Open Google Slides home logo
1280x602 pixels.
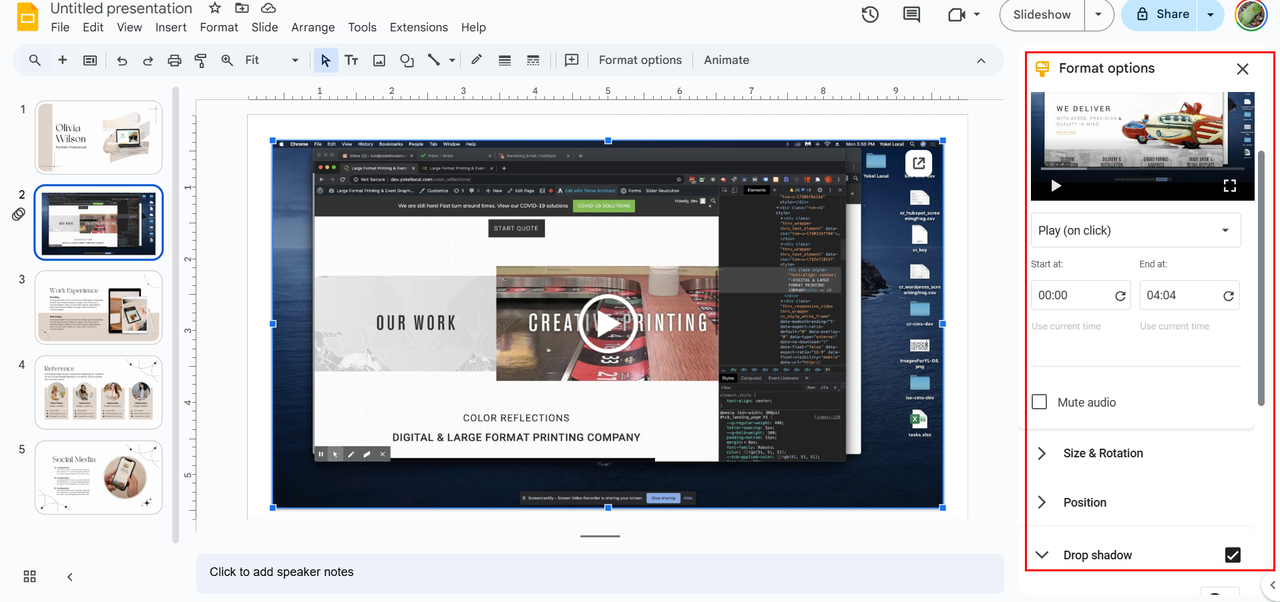click(x=27, y=17)
